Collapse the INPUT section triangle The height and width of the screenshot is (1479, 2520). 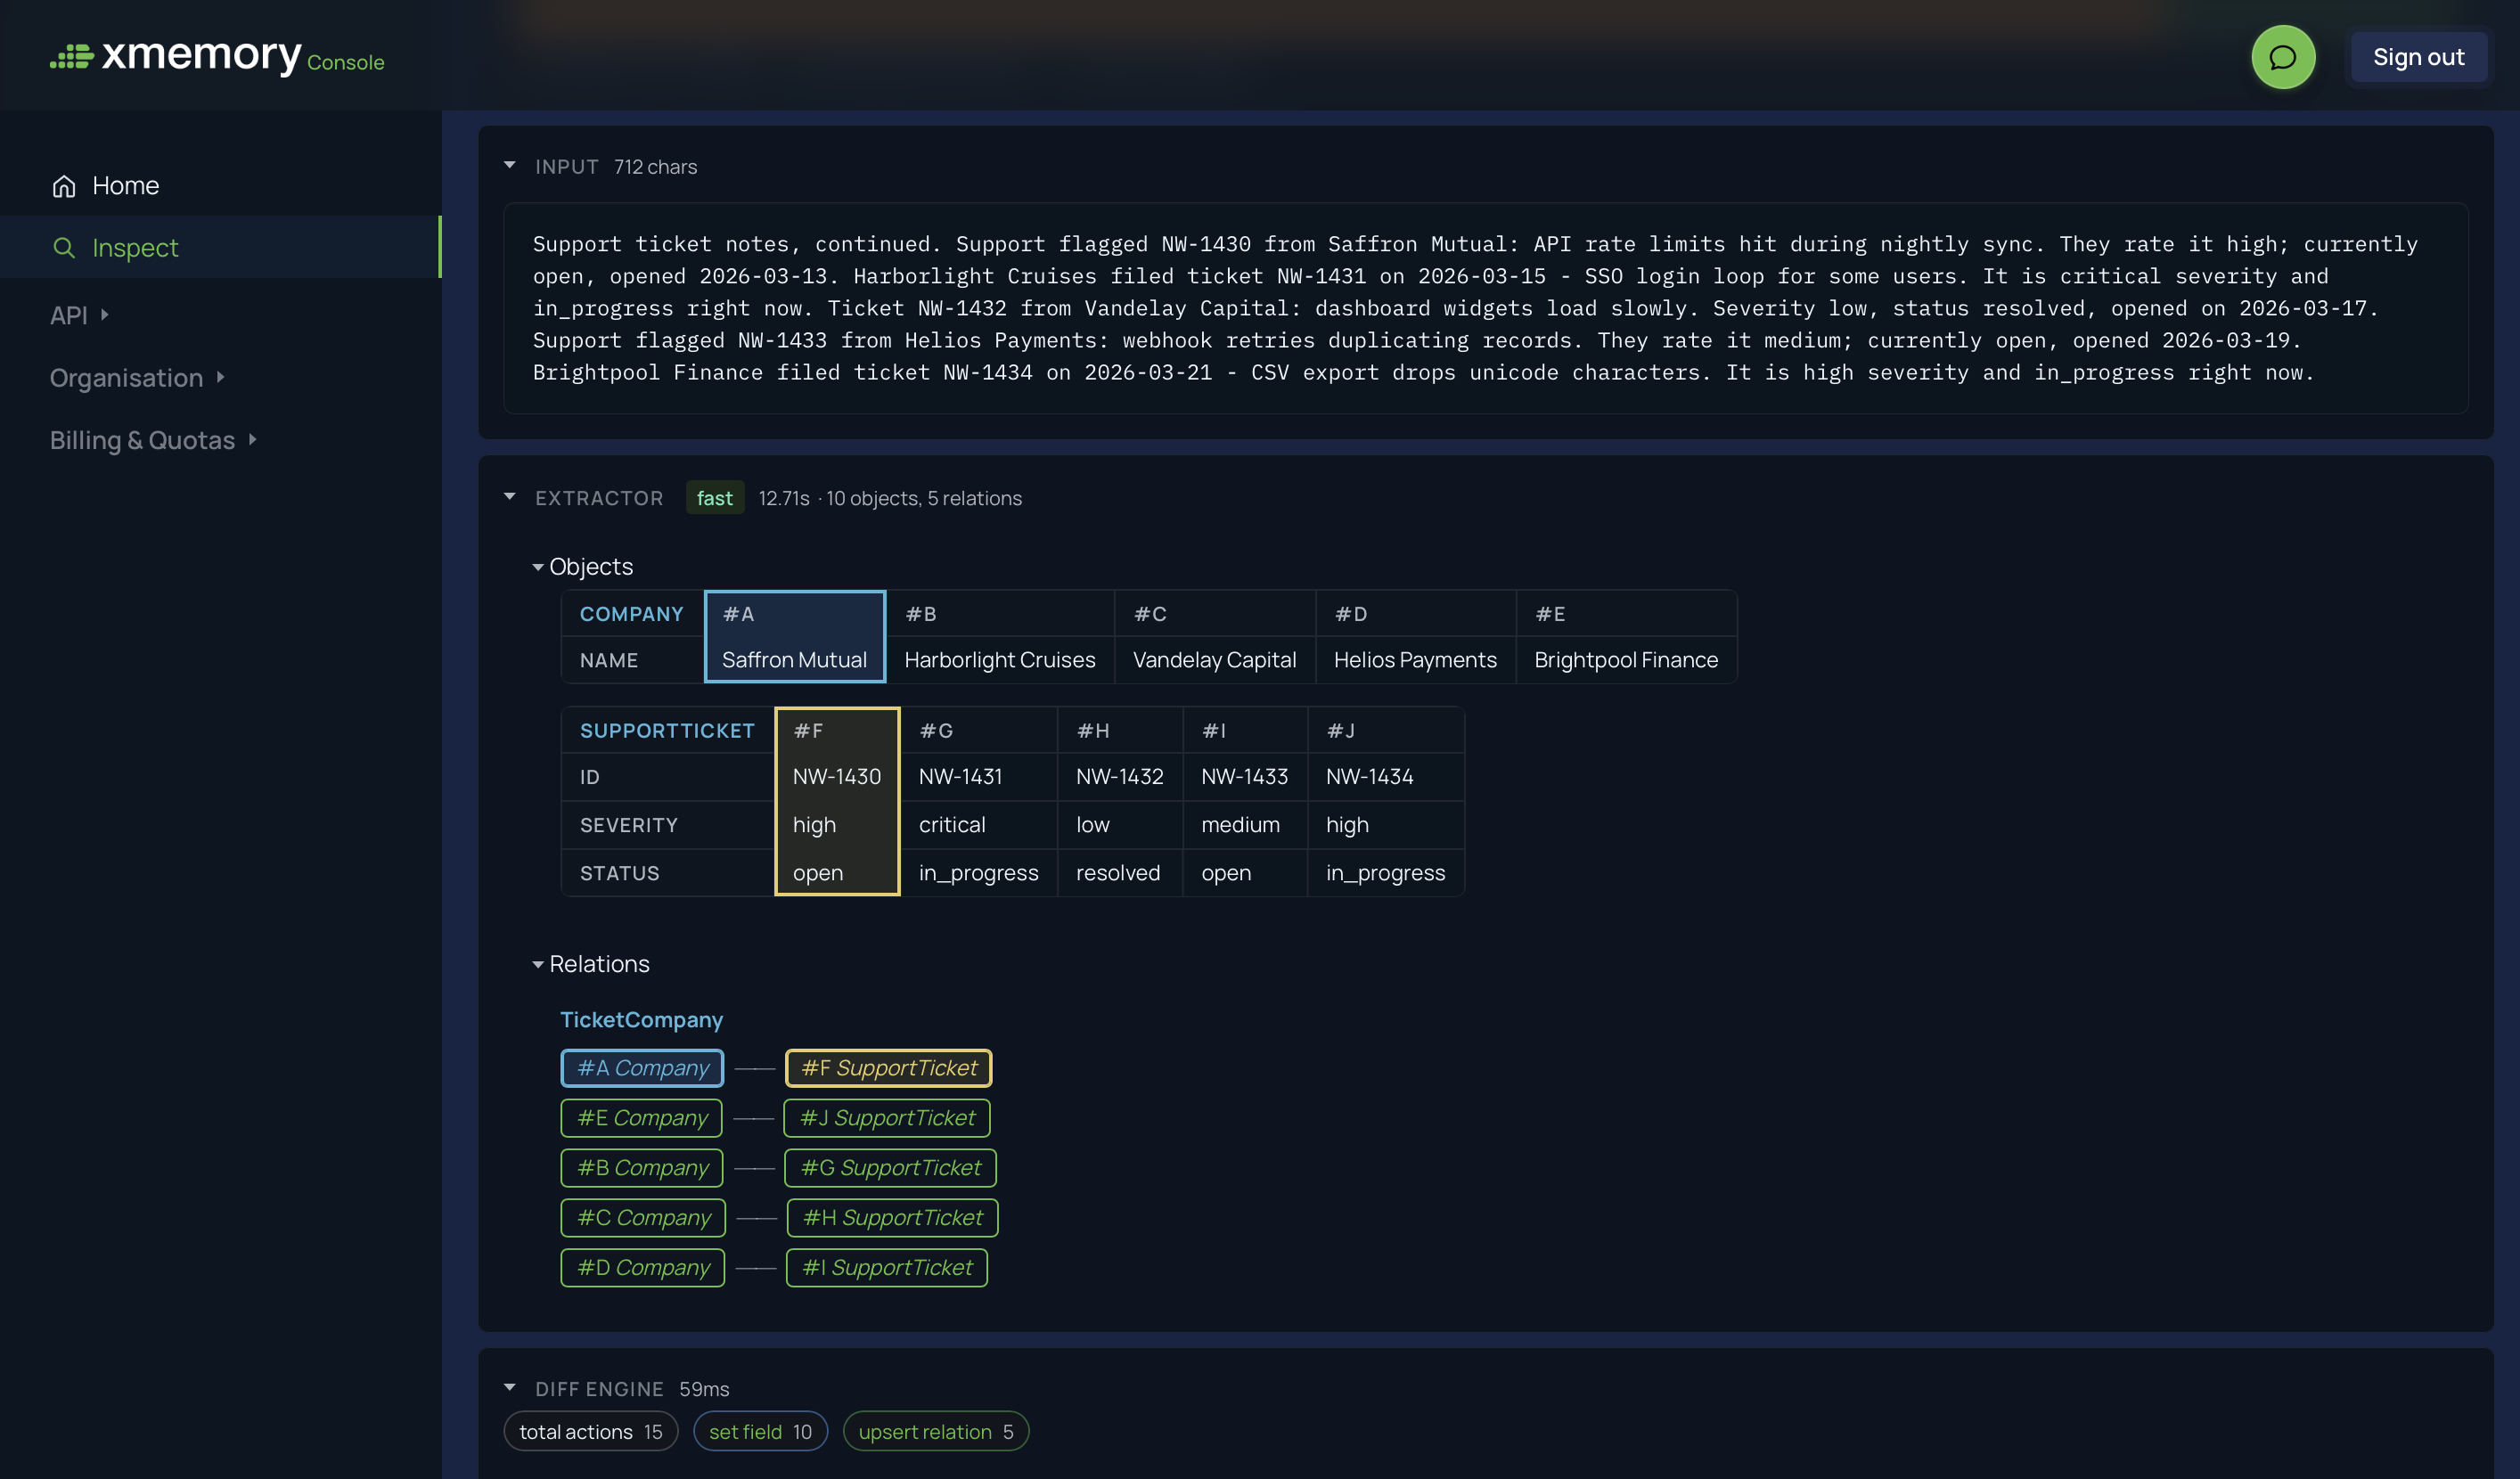[510, 166]
